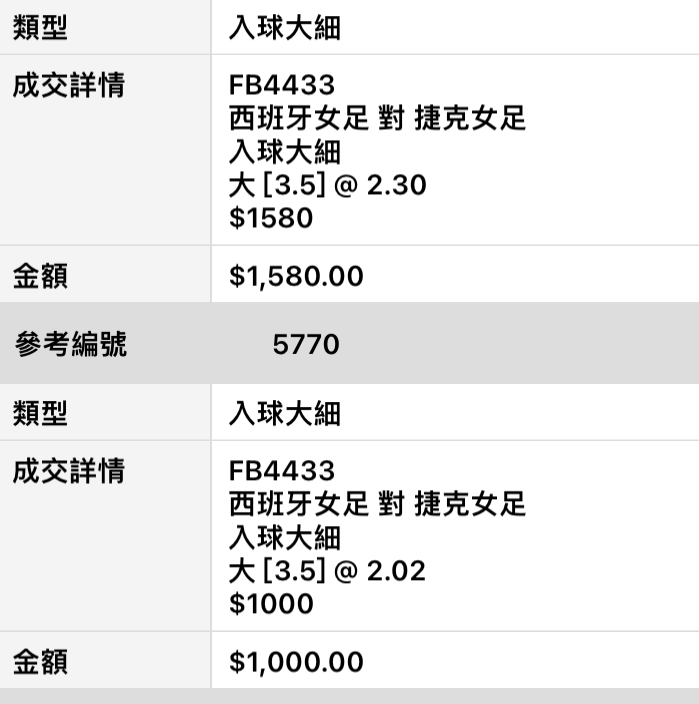Click the 類型 label below reference 5770
The height and width of the screenshot is (704, 699).
(x=40, y=413)
